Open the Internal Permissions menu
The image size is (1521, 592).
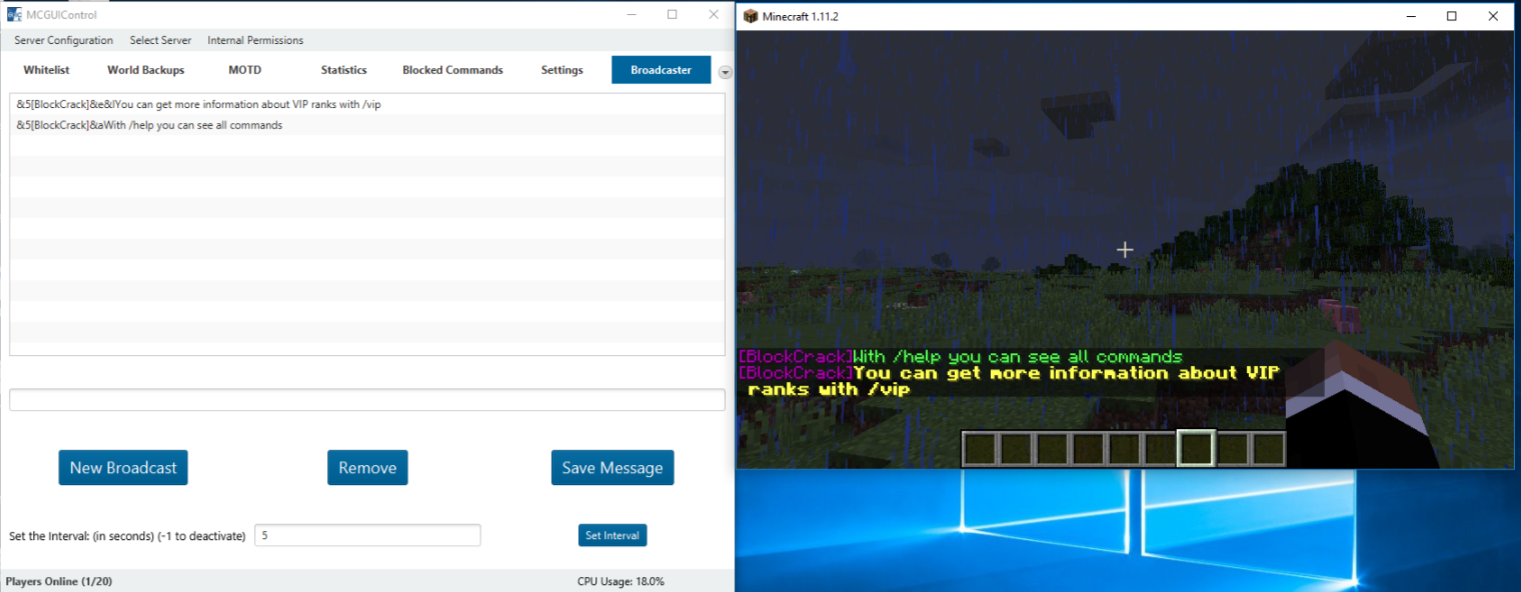(x=255, y=41)
